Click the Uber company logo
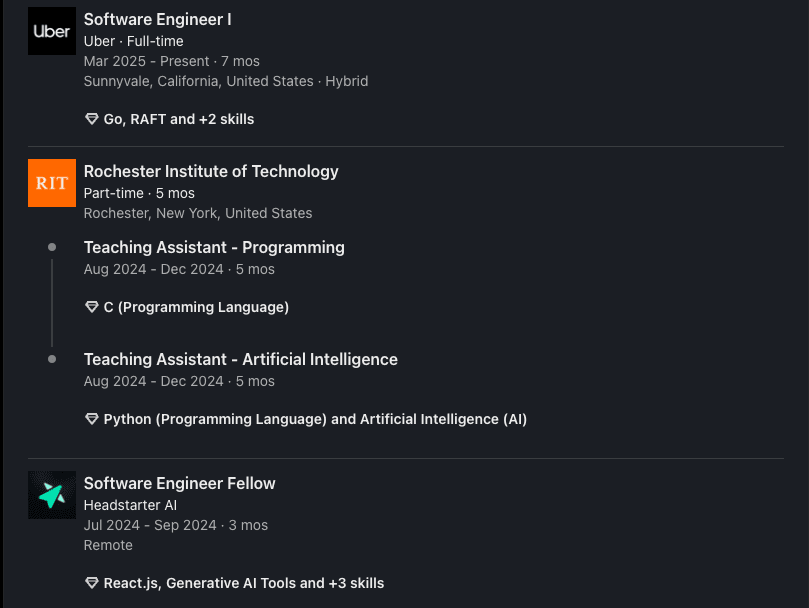The width and height of the screenshot is (809, 608). pos(51,31)
